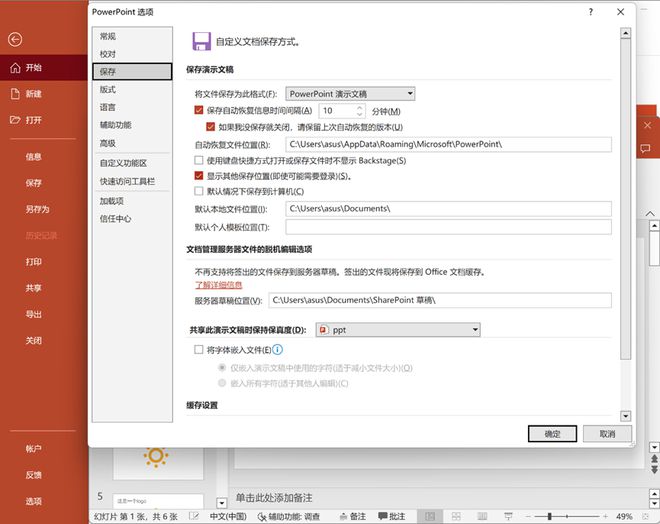Image resolution: width=660 pixels, height=524 pixels.
Task: Click the back arrow in the backstage sidebar
Action: 15,40
